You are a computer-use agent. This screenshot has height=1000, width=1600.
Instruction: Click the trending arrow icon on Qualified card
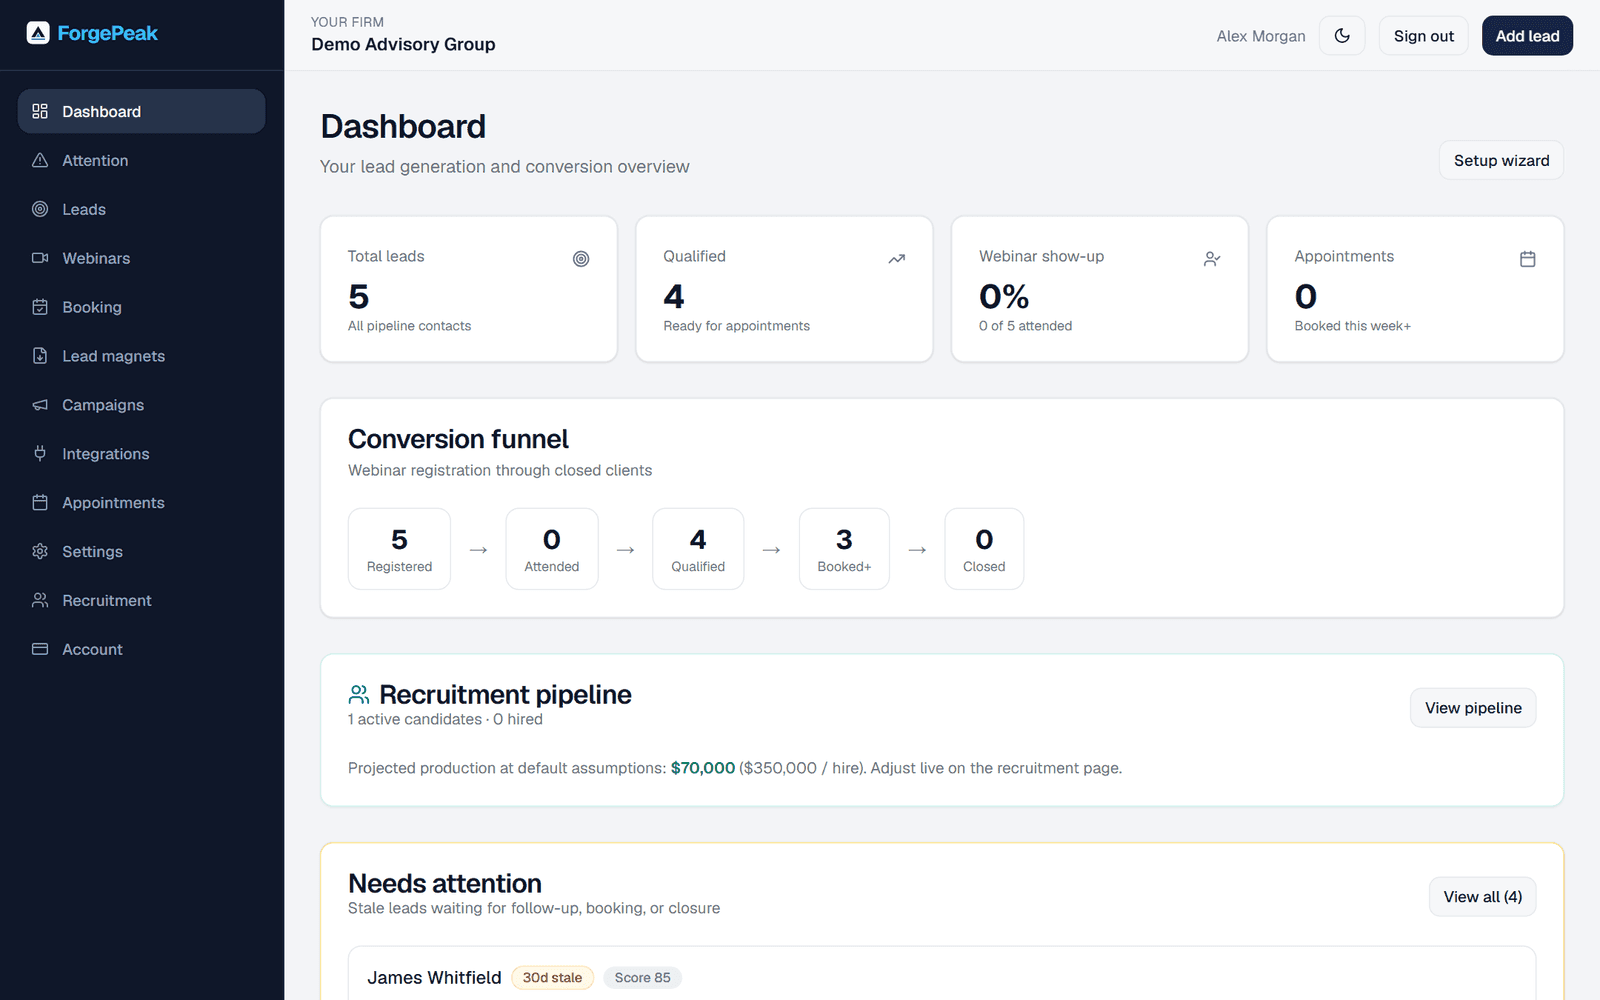tap(897, 259)
